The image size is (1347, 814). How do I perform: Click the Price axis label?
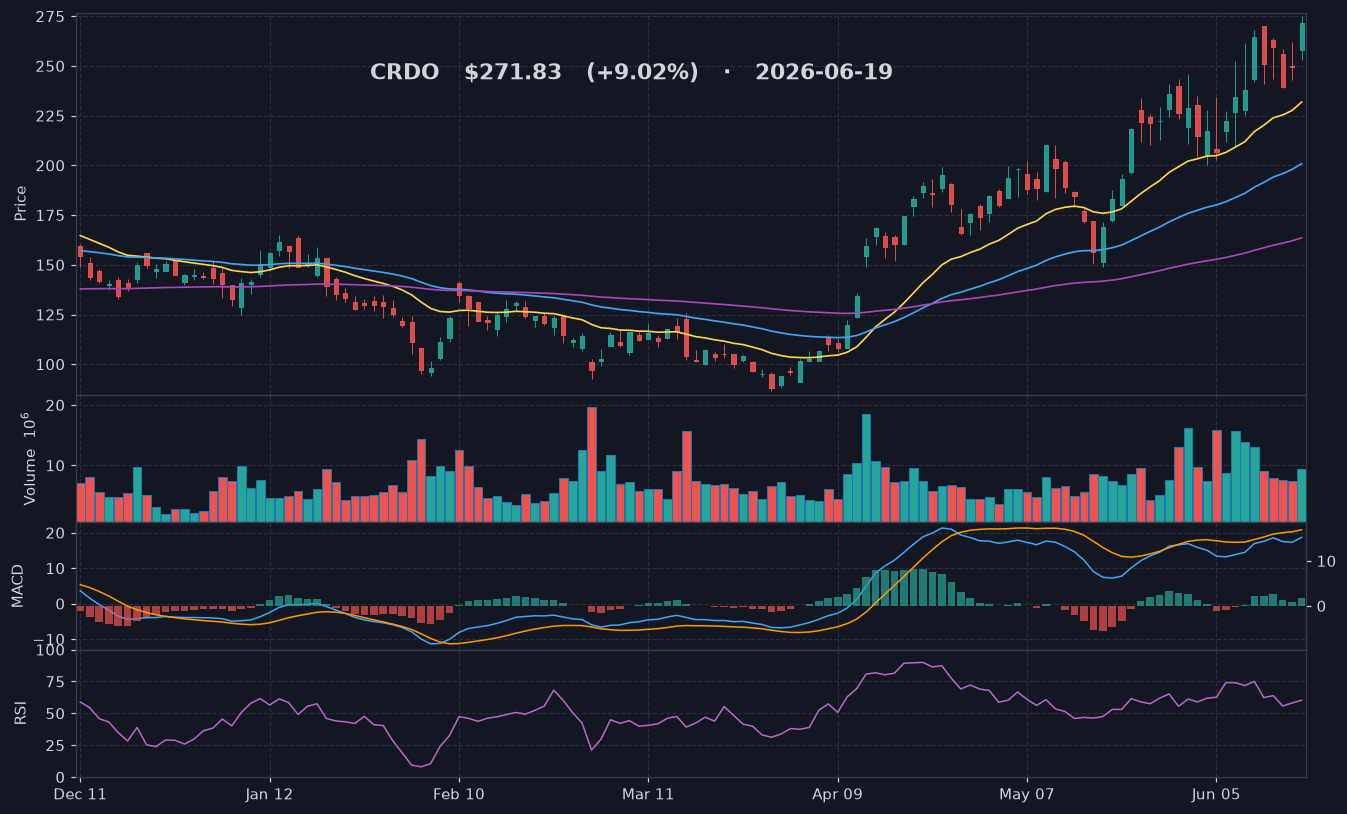tap(20, 203)
